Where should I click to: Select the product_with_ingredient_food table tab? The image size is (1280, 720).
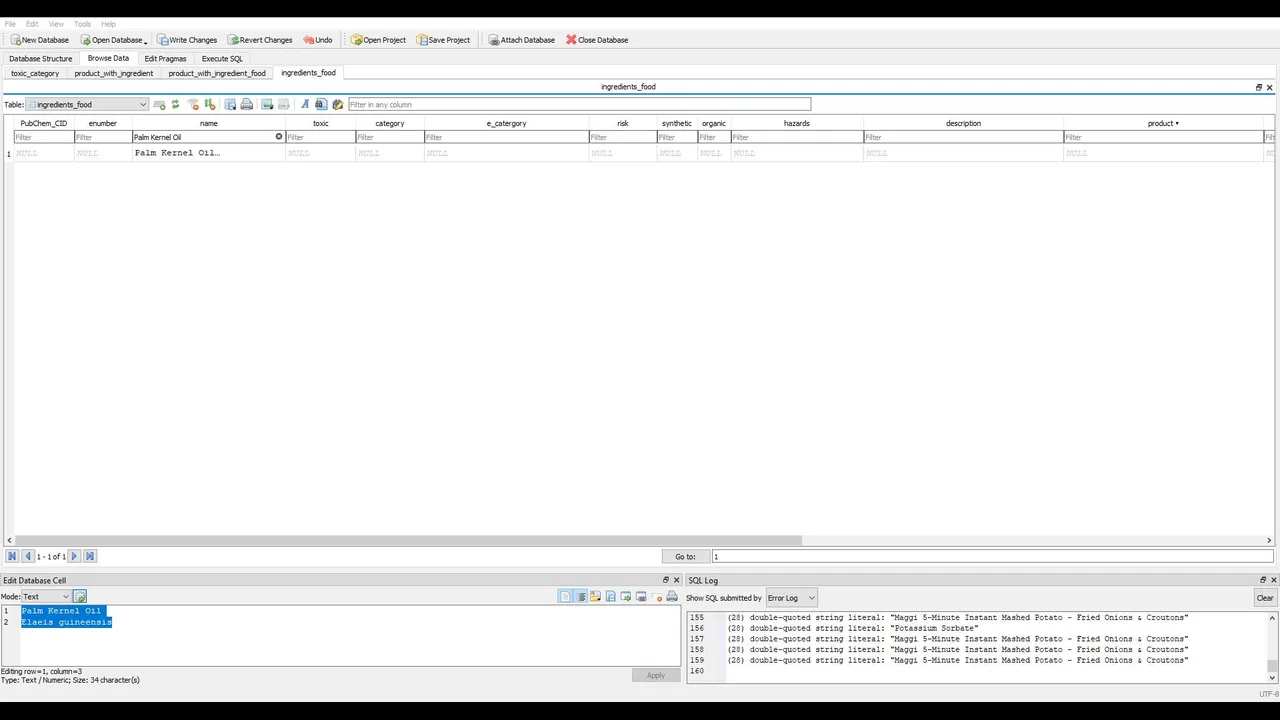(x=217, y=73)
